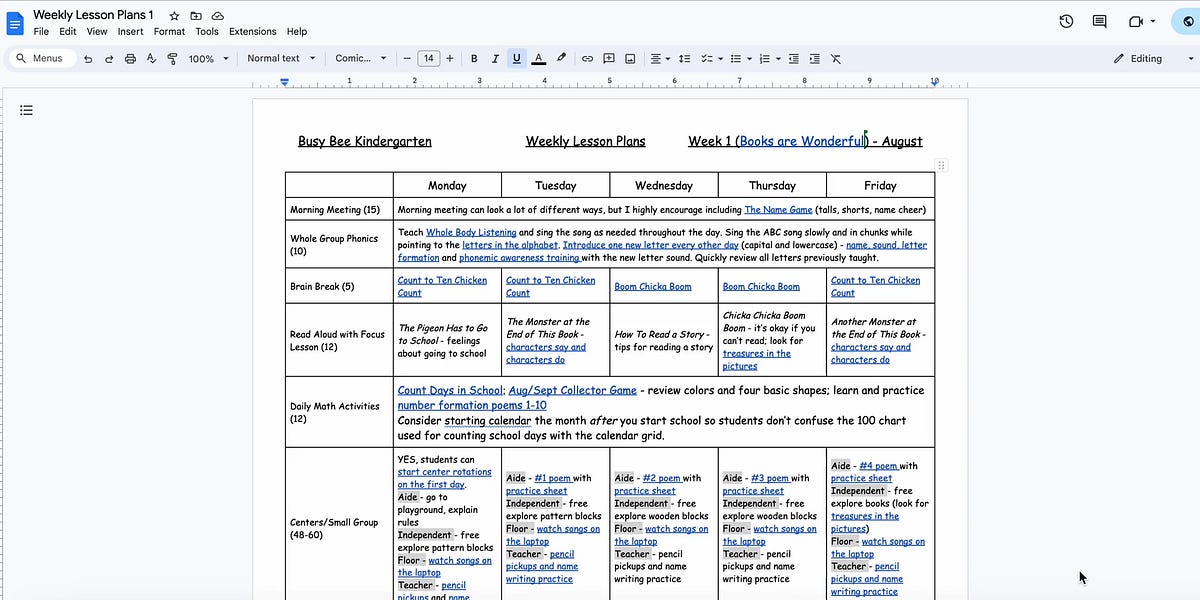Clear formatting with the toolbar icon
The image size is (1200, 600).
pyautogui.click(x=835, y=58)
